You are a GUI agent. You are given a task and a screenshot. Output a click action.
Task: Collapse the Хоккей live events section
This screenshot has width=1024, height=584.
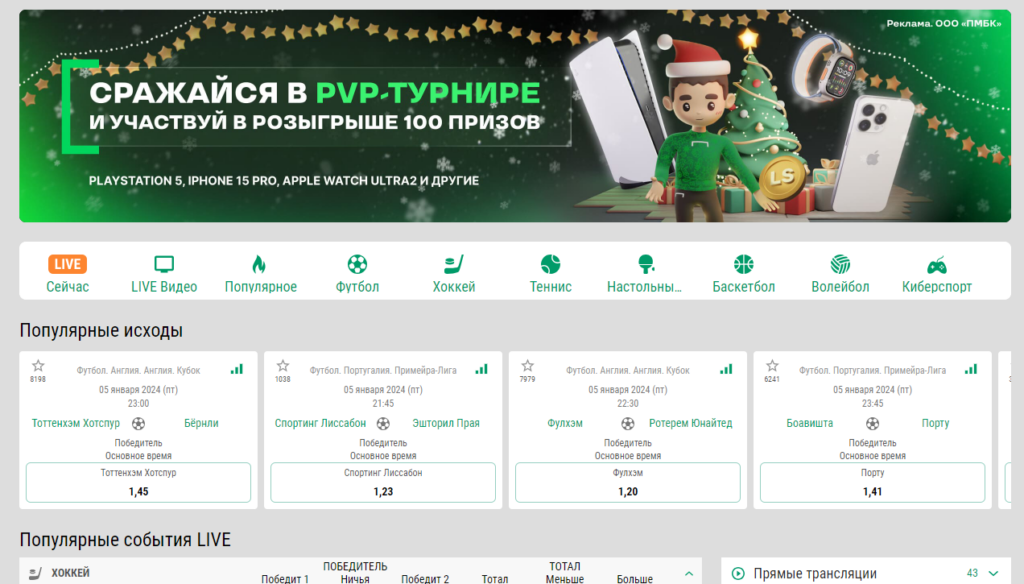coord(689,574)
